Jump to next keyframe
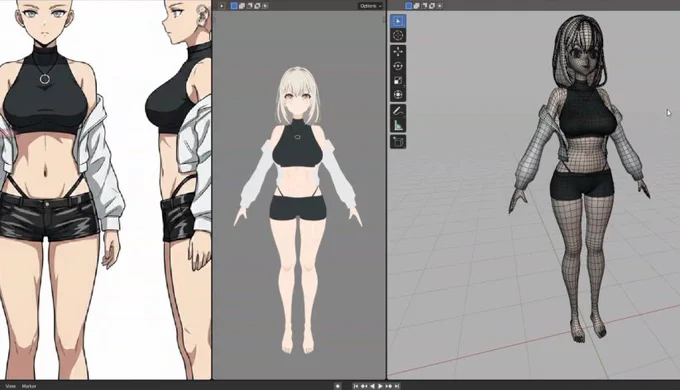 (389, 386)
